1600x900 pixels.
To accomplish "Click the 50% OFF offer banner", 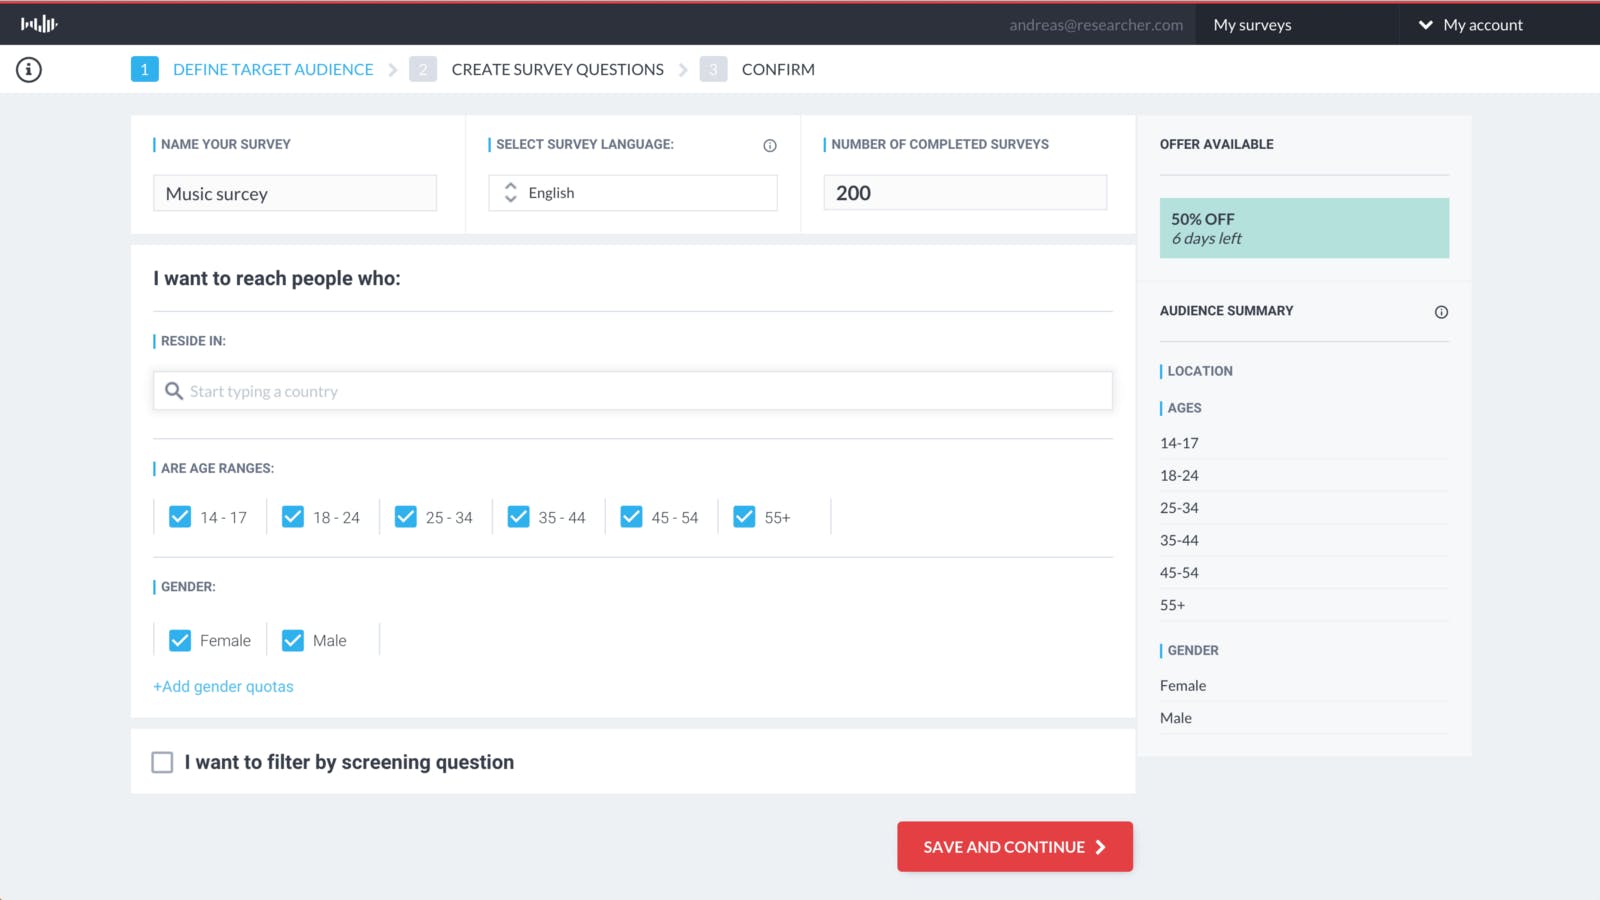I will (x=1303, y=228).
